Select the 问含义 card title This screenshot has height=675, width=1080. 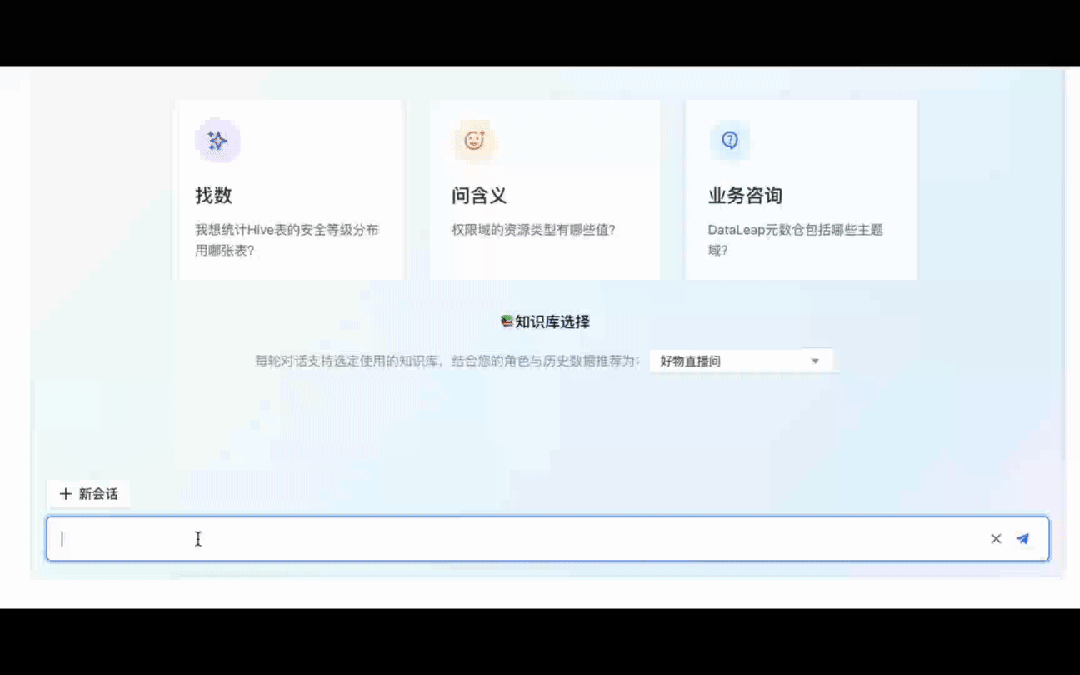pos(479,196)
